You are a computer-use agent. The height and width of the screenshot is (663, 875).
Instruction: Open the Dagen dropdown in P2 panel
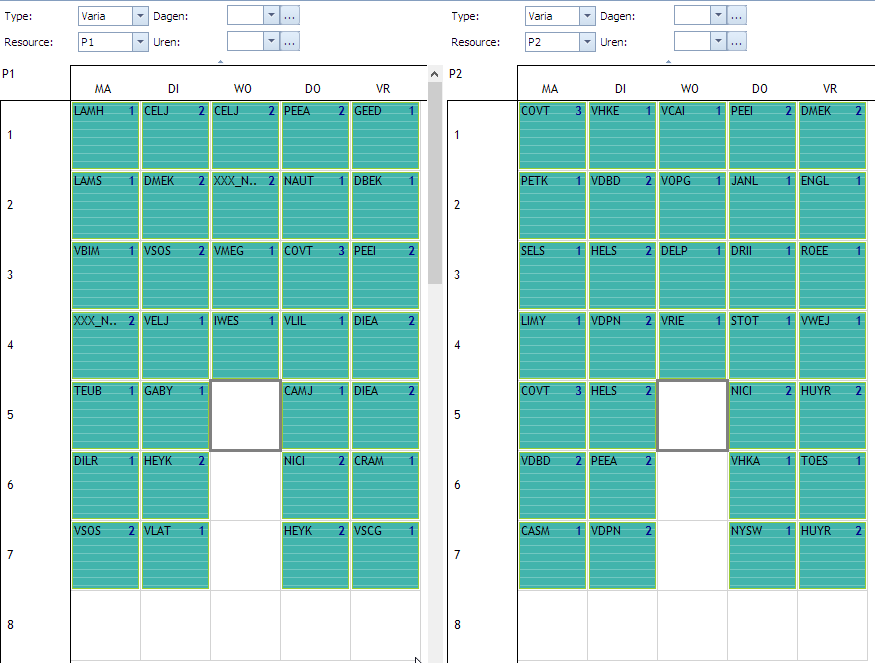[718, 16]
